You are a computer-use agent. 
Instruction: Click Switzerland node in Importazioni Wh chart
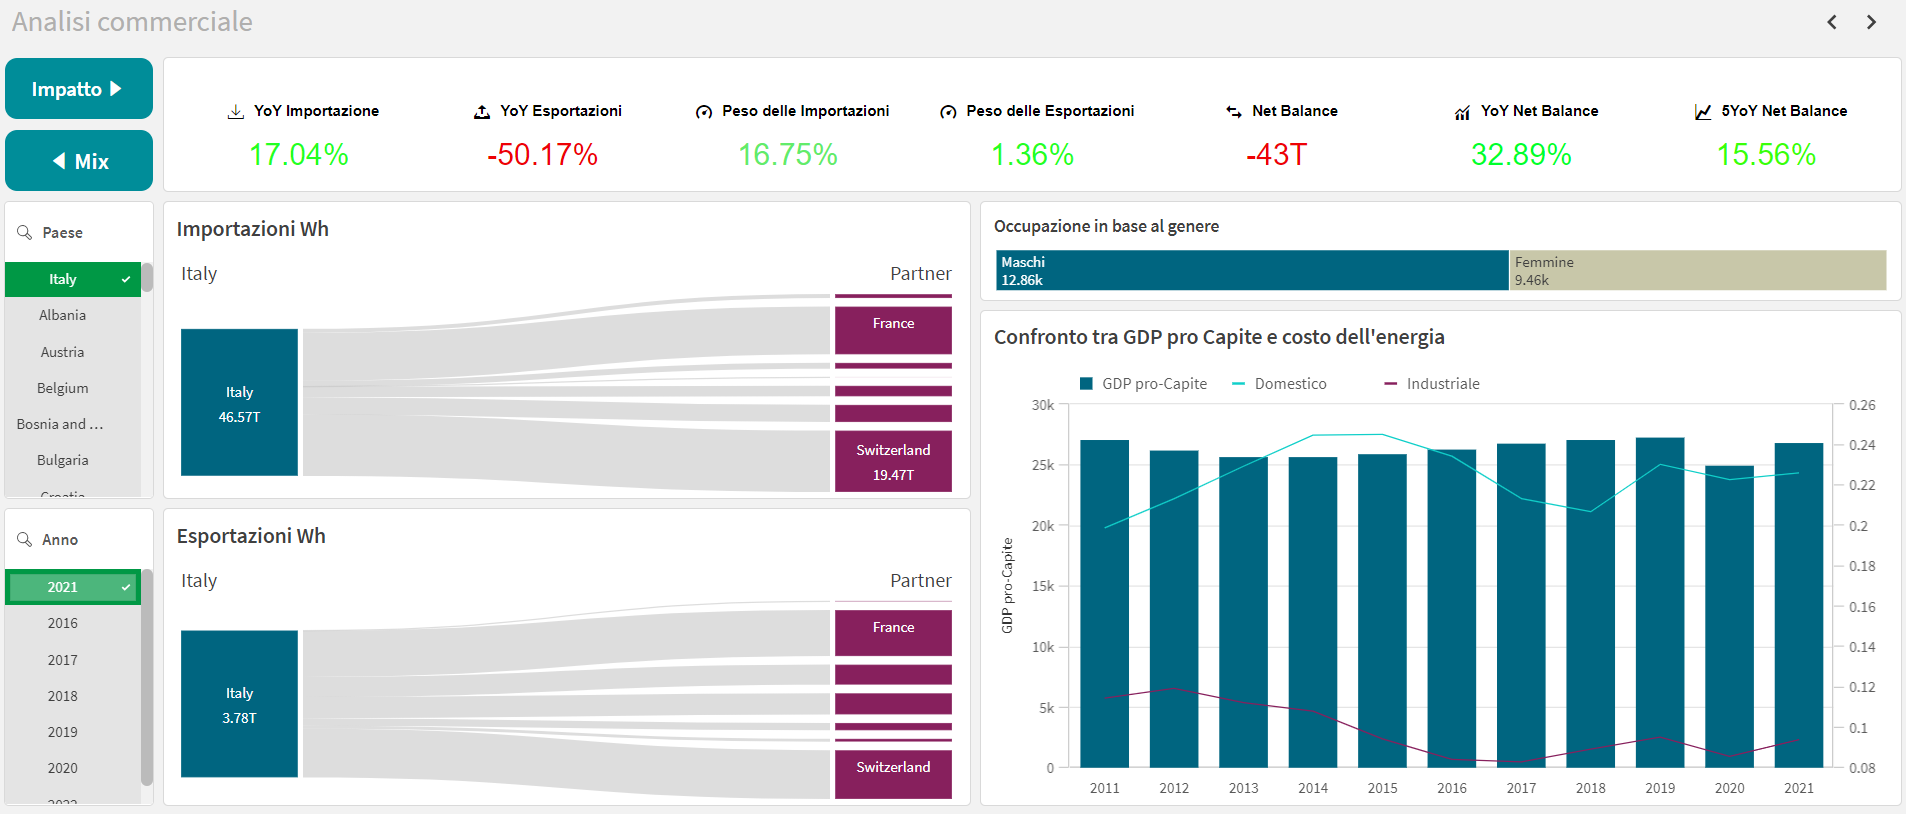[893, 461]
